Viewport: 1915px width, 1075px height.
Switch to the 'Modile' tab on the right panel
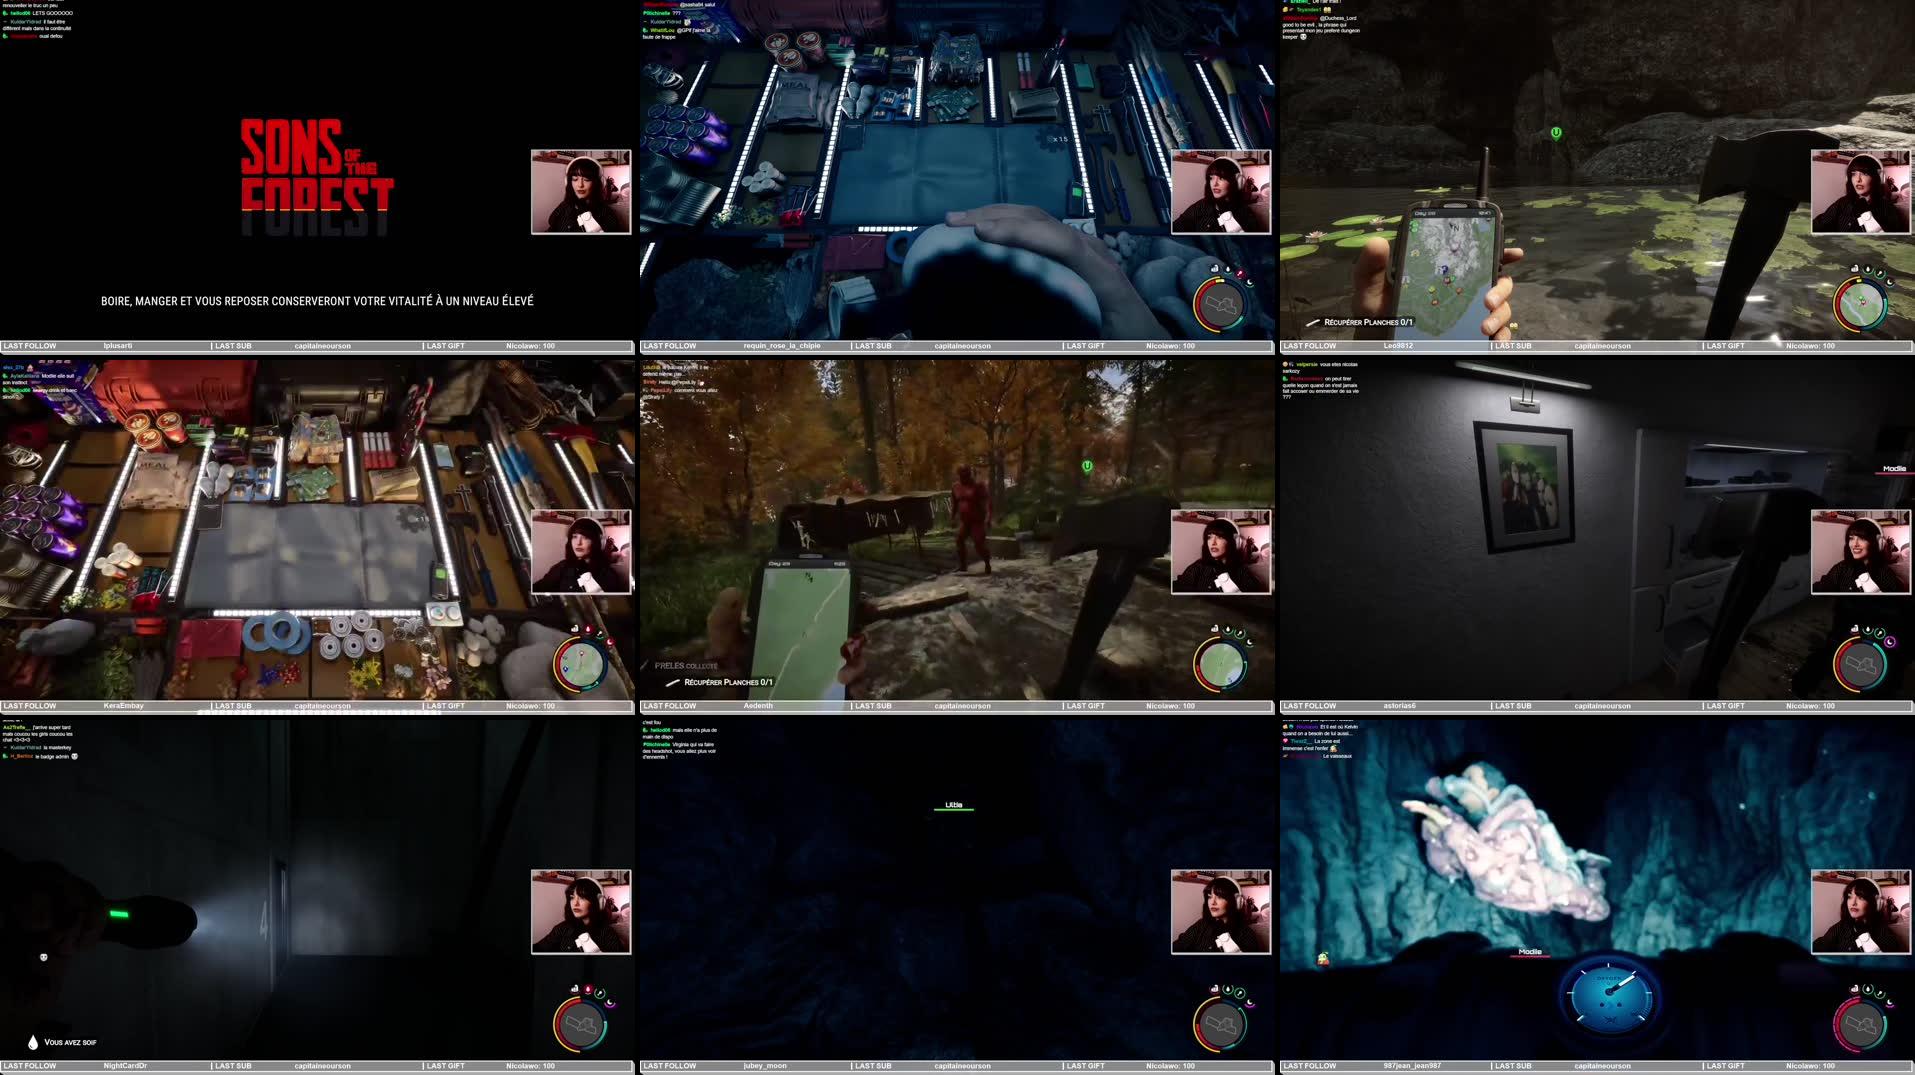1895,466
